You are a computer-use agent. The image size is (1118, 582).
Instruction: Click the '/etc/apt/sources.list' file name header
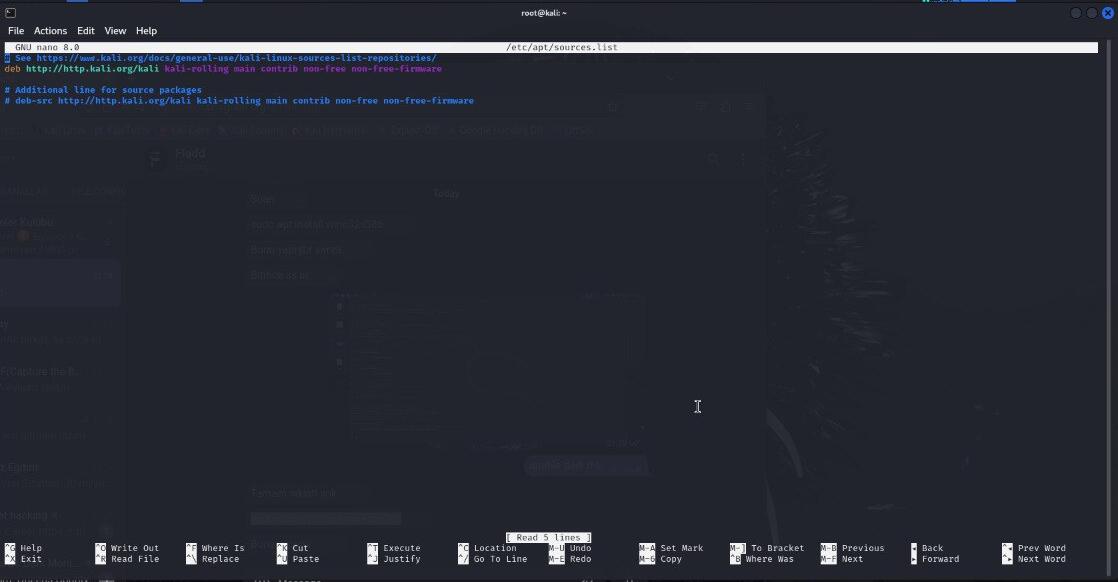tap(562, 47)
